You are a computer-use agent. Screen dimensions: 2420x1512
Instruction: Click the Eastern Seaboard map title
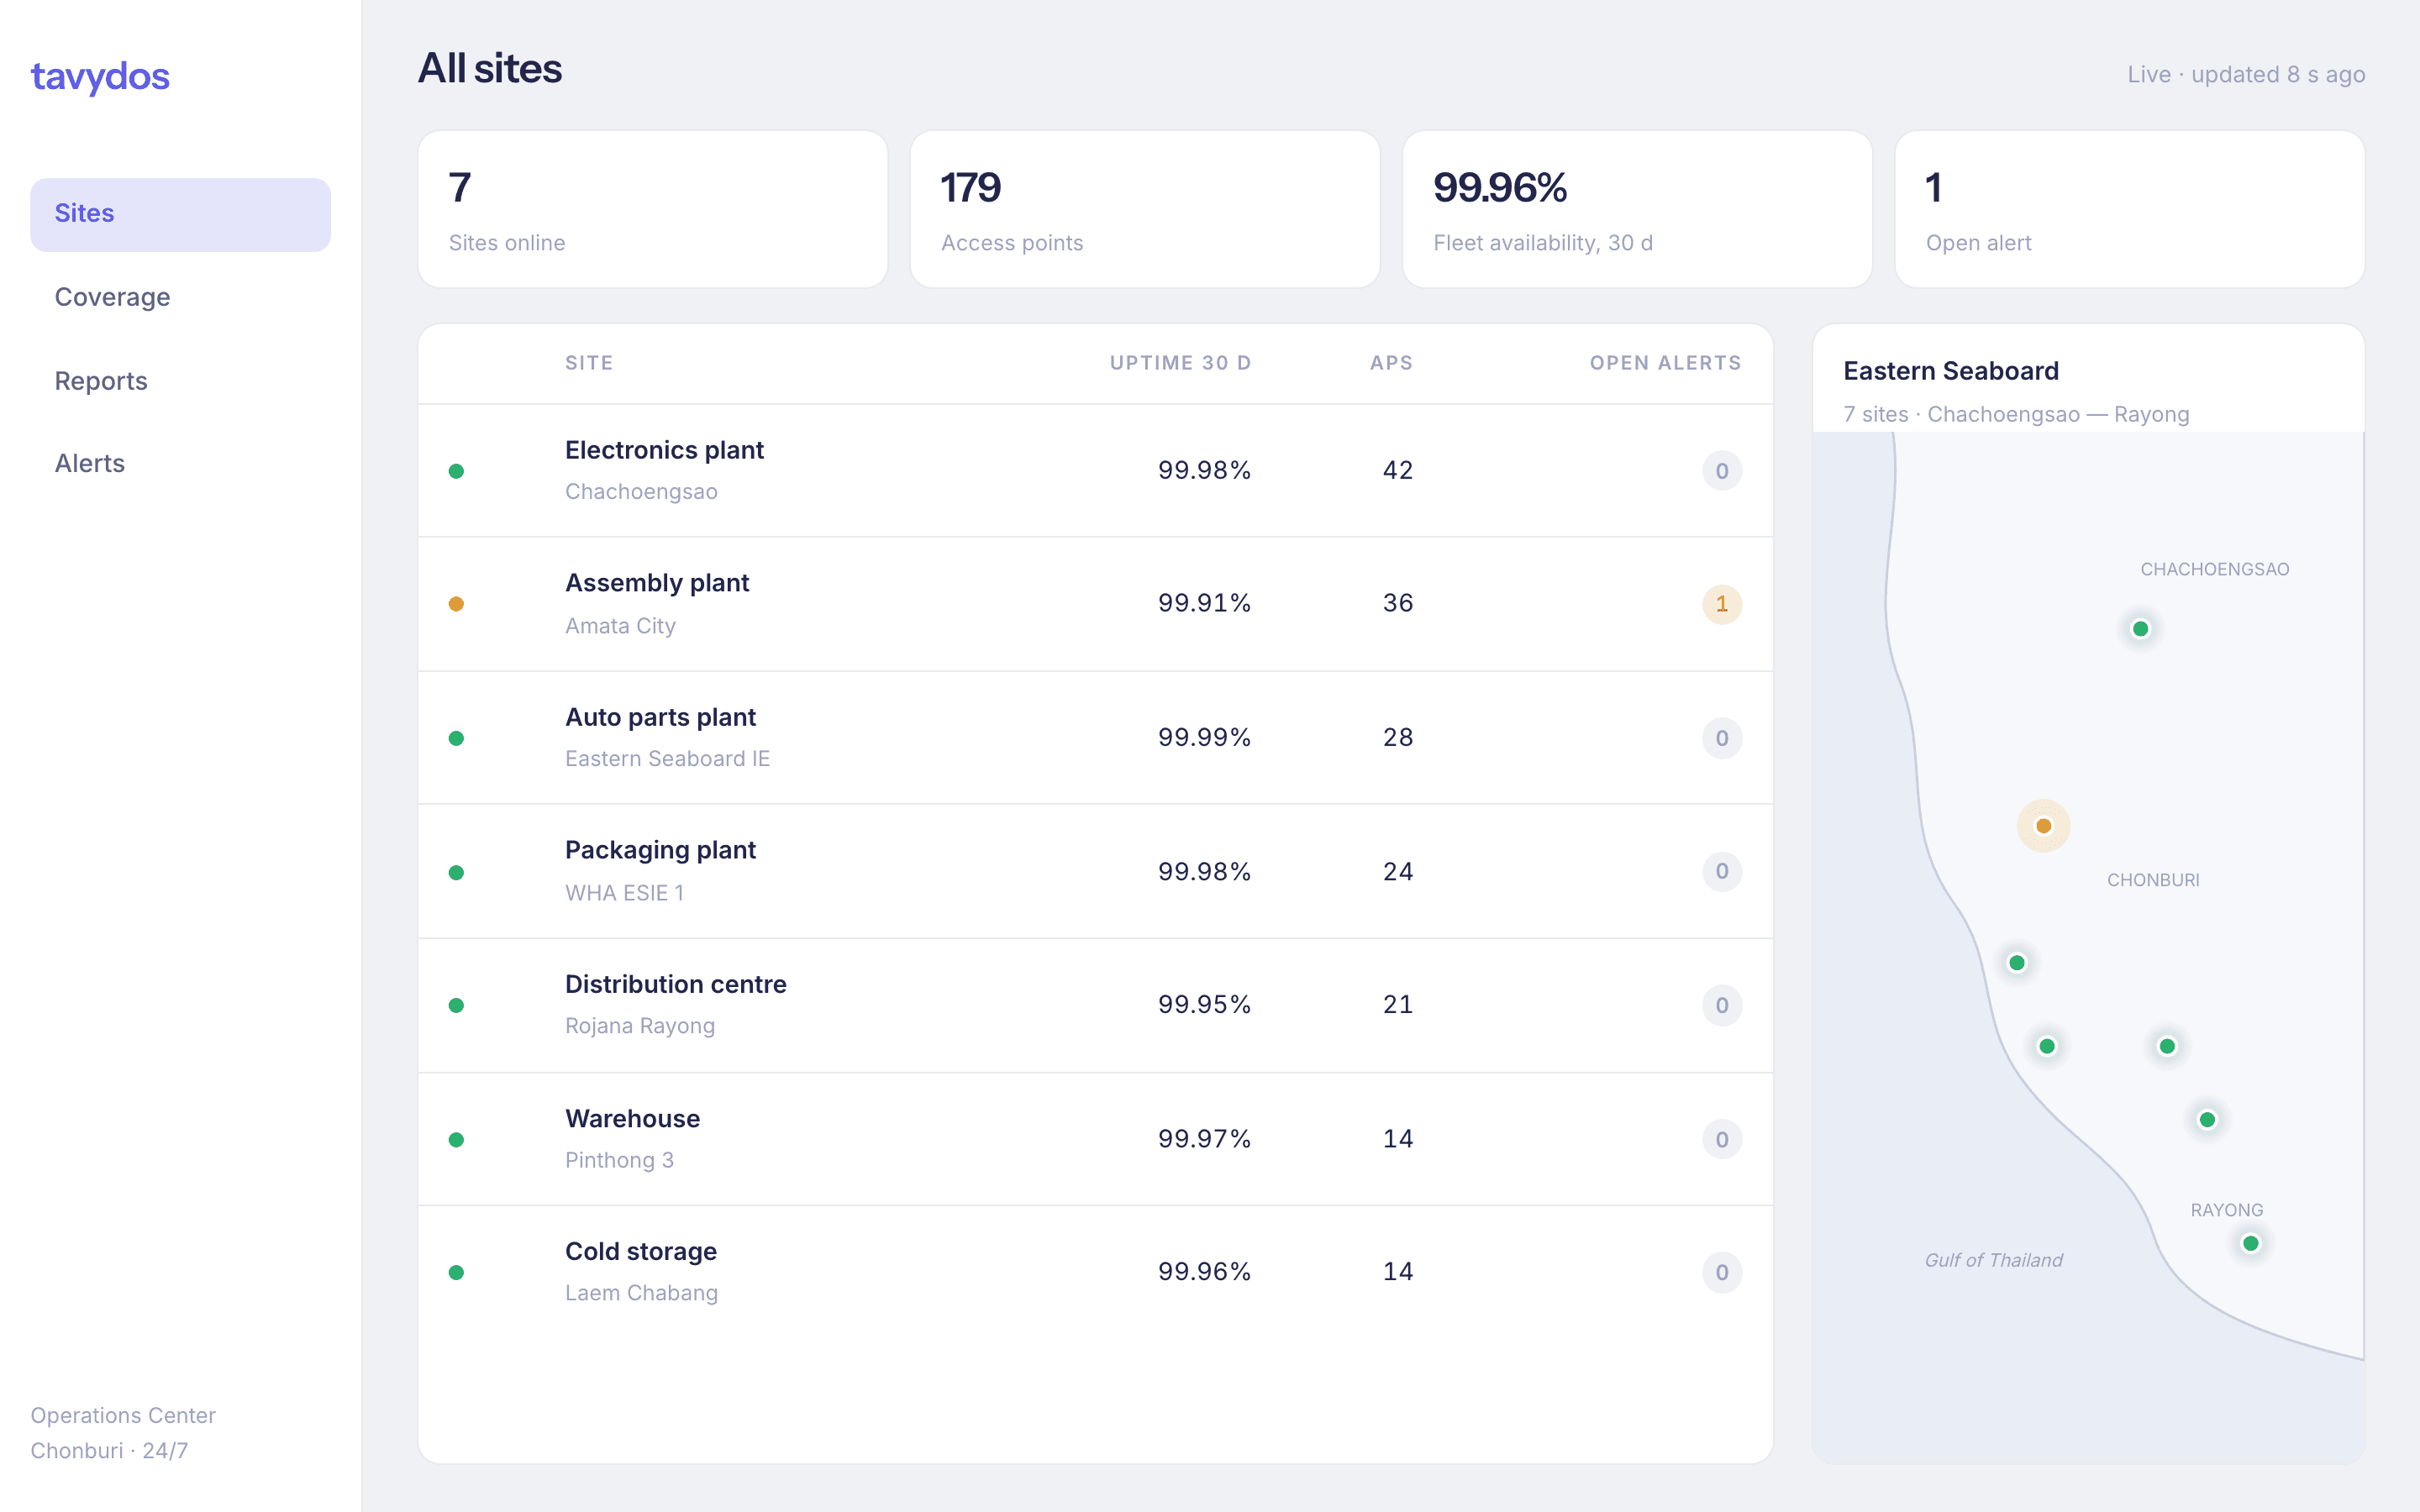(x=1951, y=371)
